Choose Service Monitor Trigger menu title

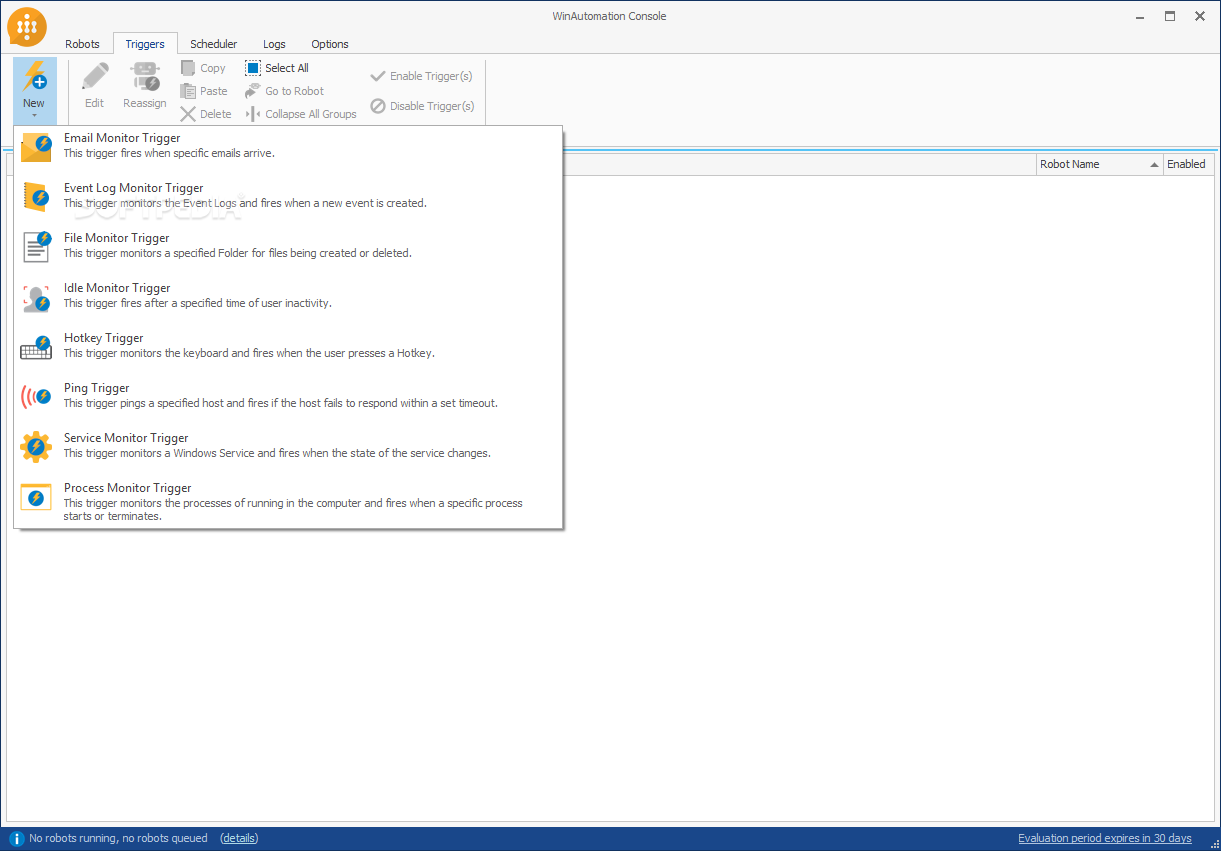[126, 438]
